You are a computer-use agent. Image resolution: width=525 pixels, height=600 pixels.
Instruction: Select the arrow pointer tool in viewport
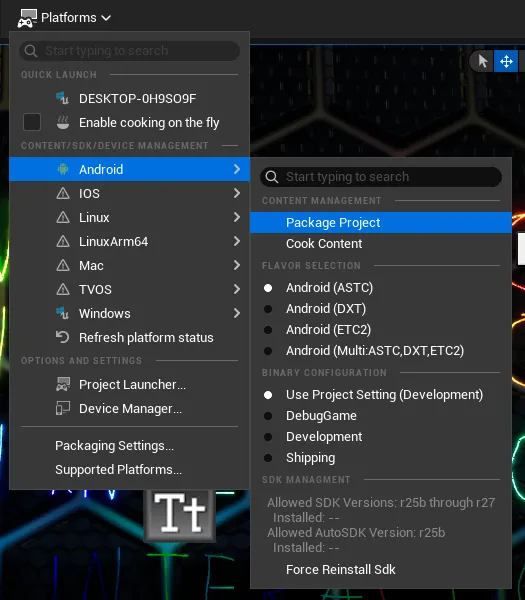tap(483, 61)
